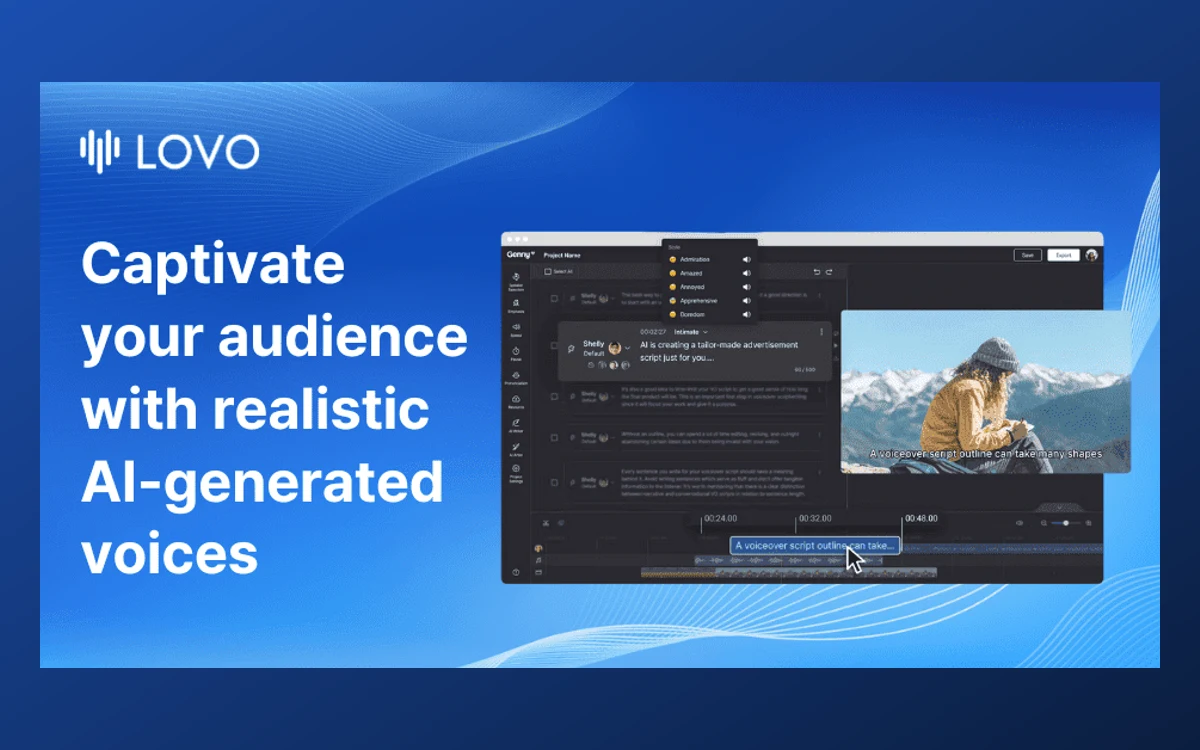Preview the Apprehensive emotion sound
This screenshot has width=1200, height=750.
(x=746, y=301)
